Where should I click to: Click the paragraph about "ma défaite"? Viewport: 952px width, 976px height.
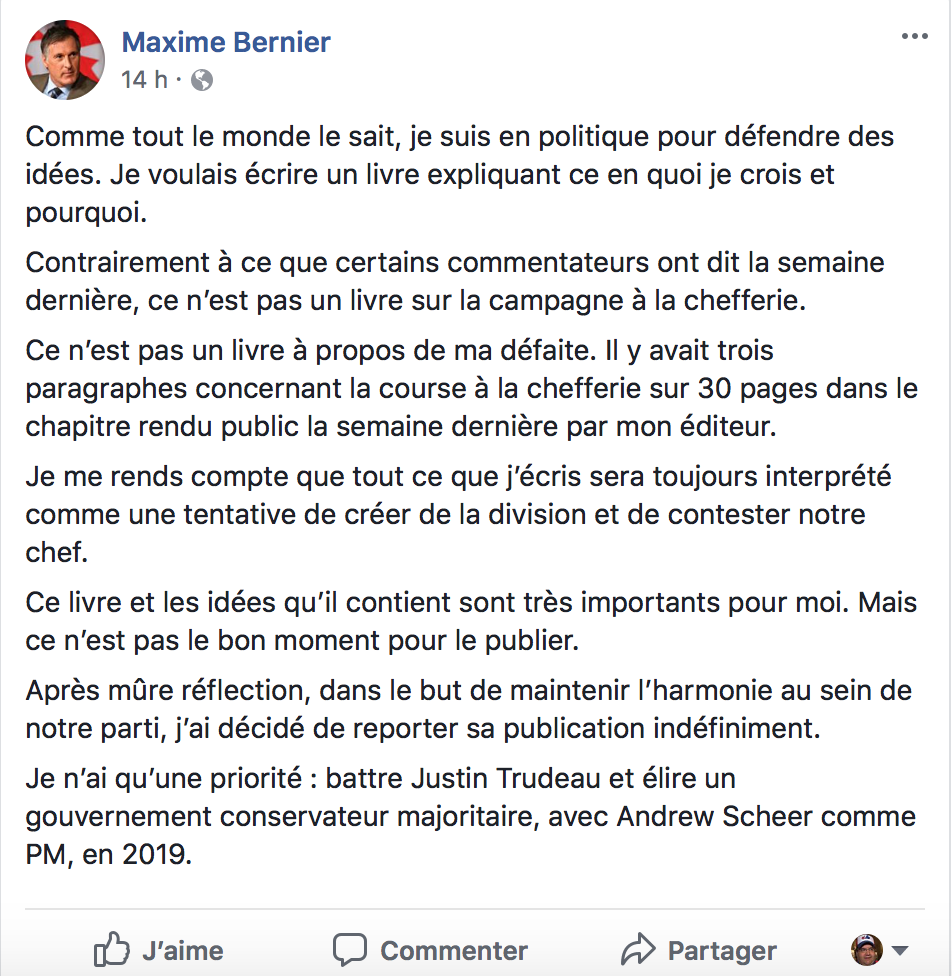(x=470, y=389)
